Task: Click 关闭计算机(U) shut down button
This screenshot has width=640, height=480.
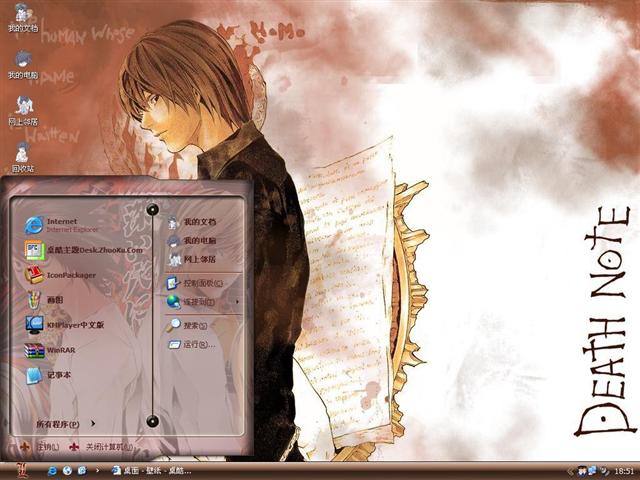Action: [101, 447]
